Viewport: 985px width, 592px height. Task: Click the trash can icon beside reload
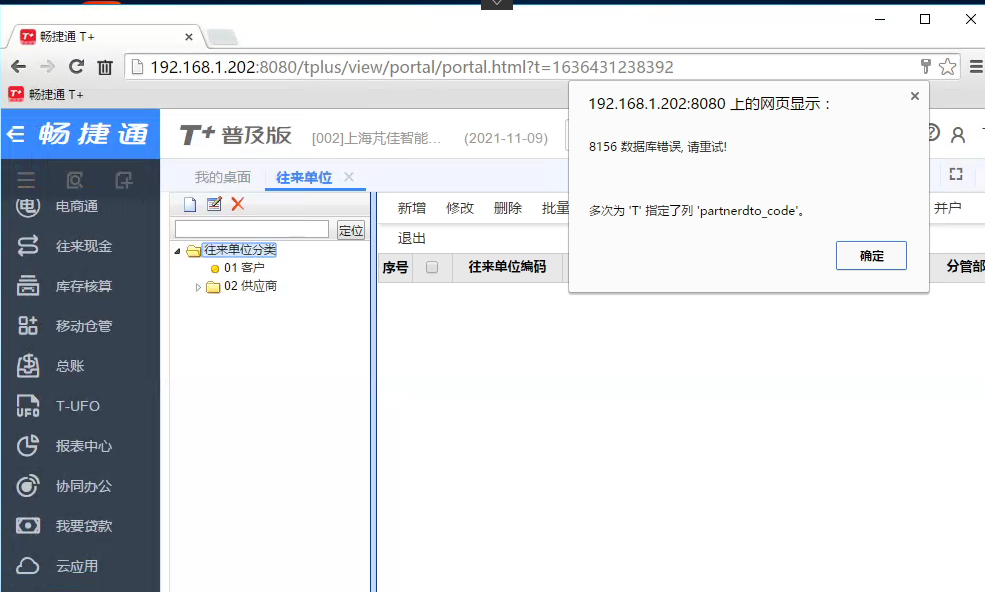click(x=105, y=67)
